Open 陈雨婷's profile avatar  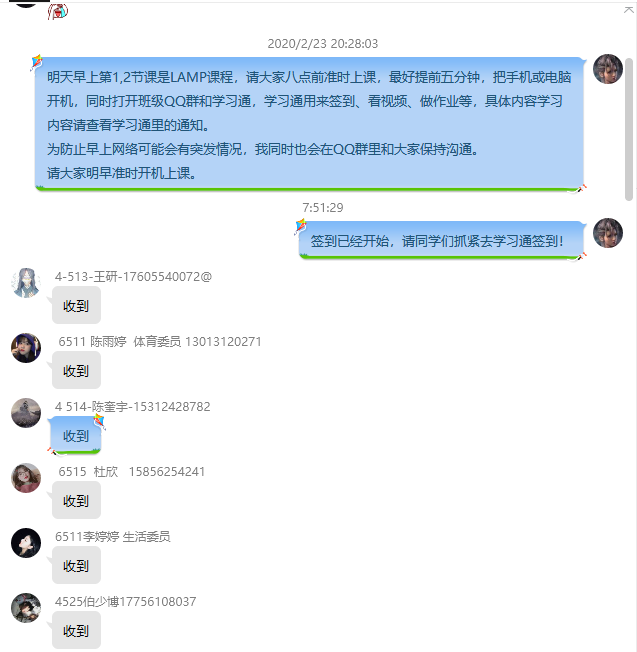click(x=26, y=348)
